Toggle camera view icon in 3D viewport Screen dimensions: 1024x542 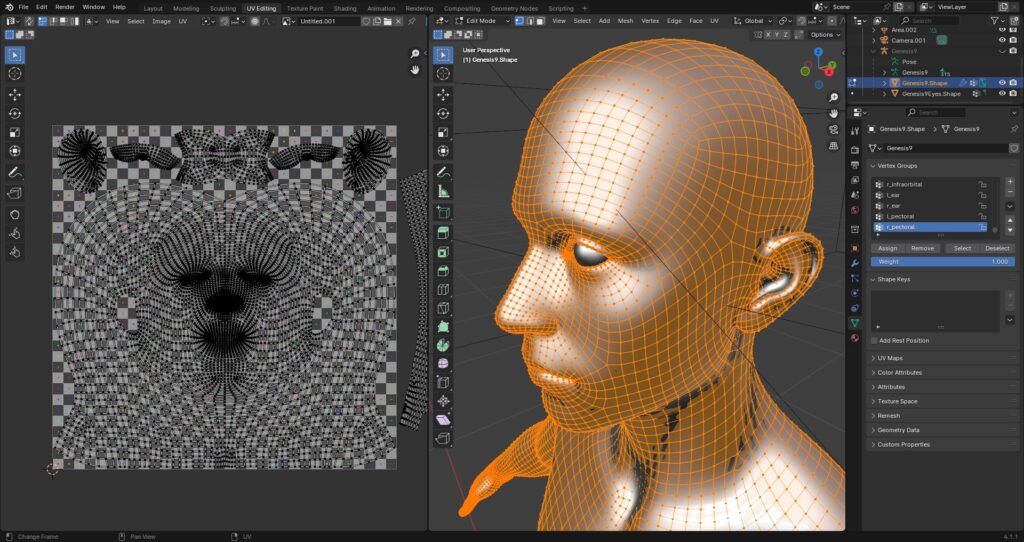click(833, 130)
